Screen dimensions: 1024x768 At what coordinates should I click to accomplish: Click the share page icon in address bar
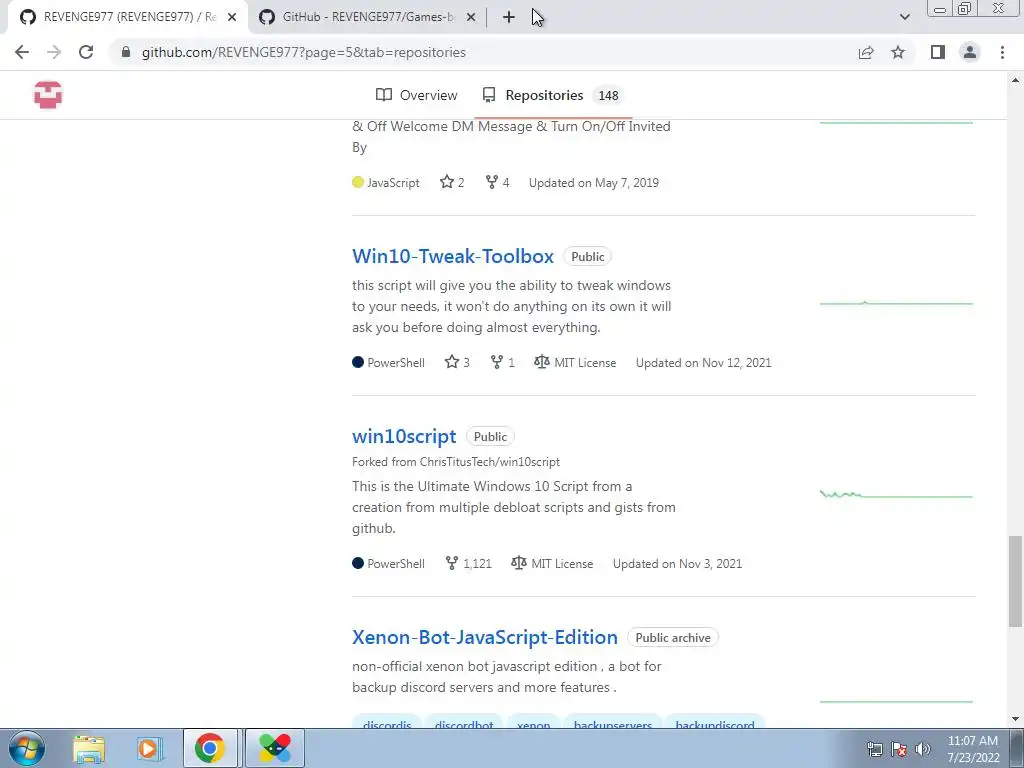pos(866,52)
